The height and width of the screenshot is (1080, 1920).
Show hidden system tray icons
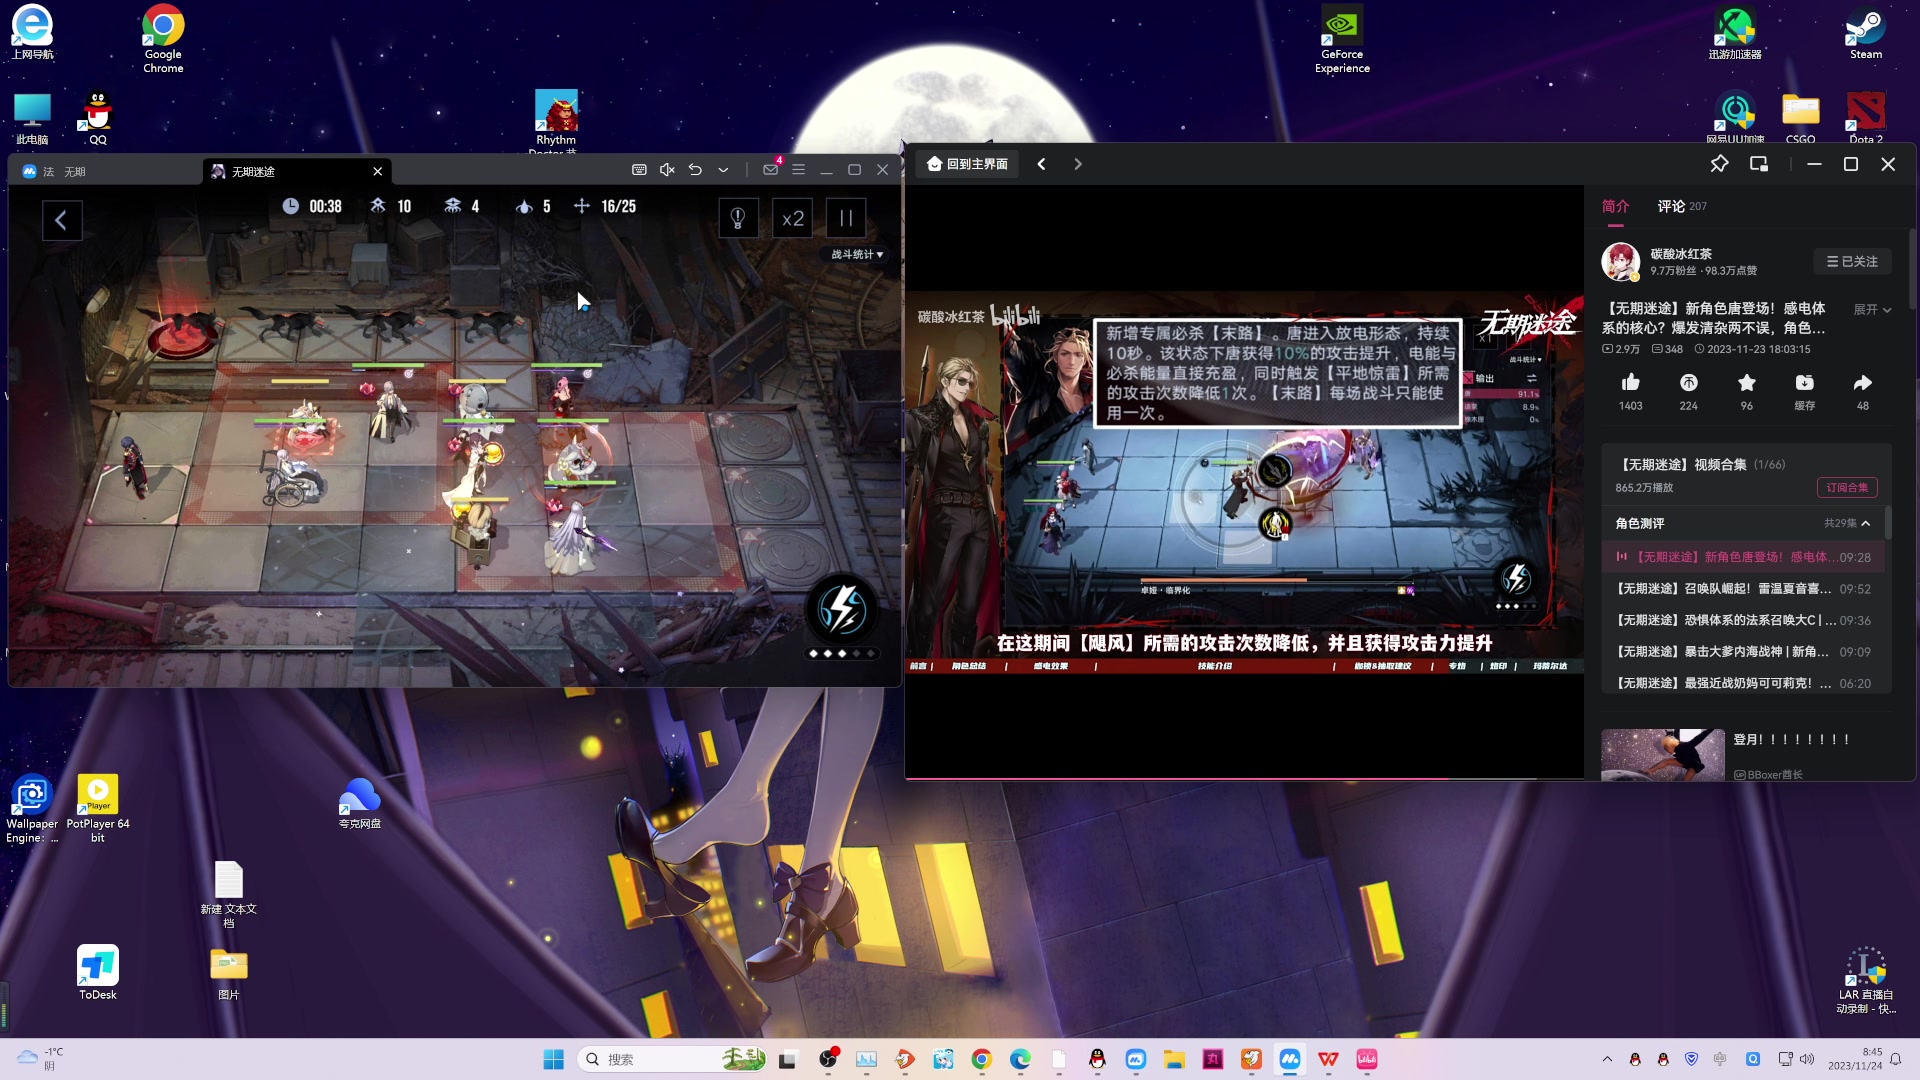tap(1607, 1059)
